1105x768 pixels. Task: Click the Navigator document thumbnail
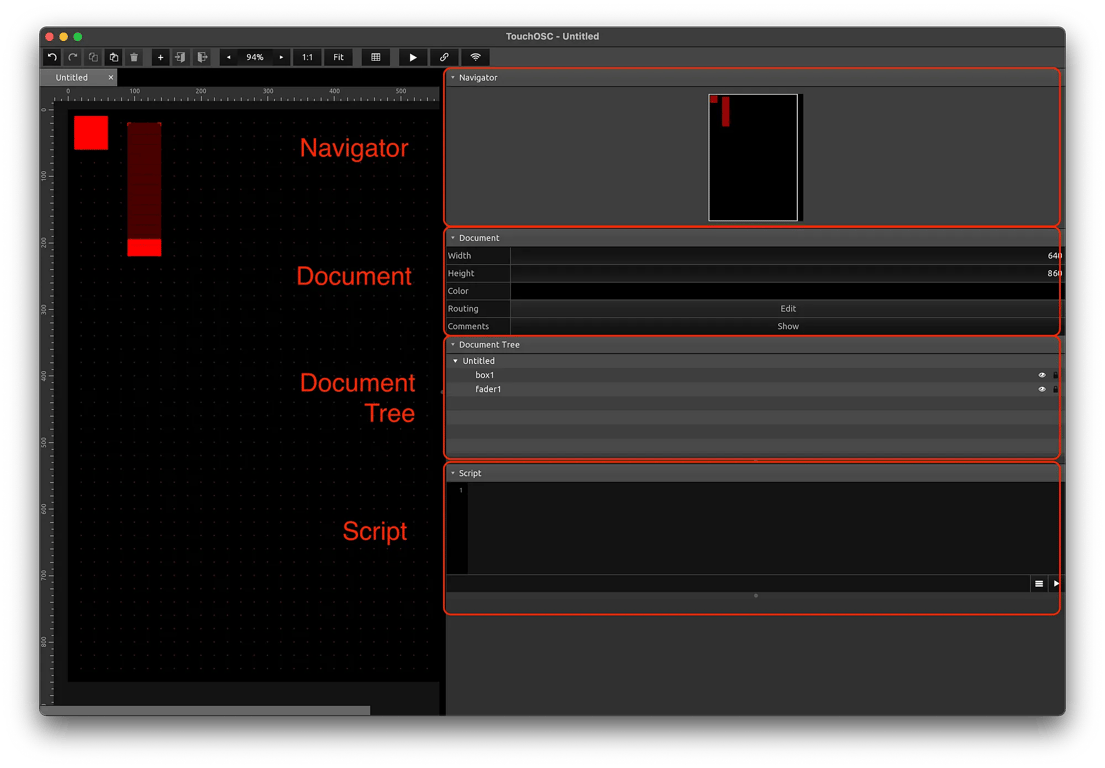753,157
